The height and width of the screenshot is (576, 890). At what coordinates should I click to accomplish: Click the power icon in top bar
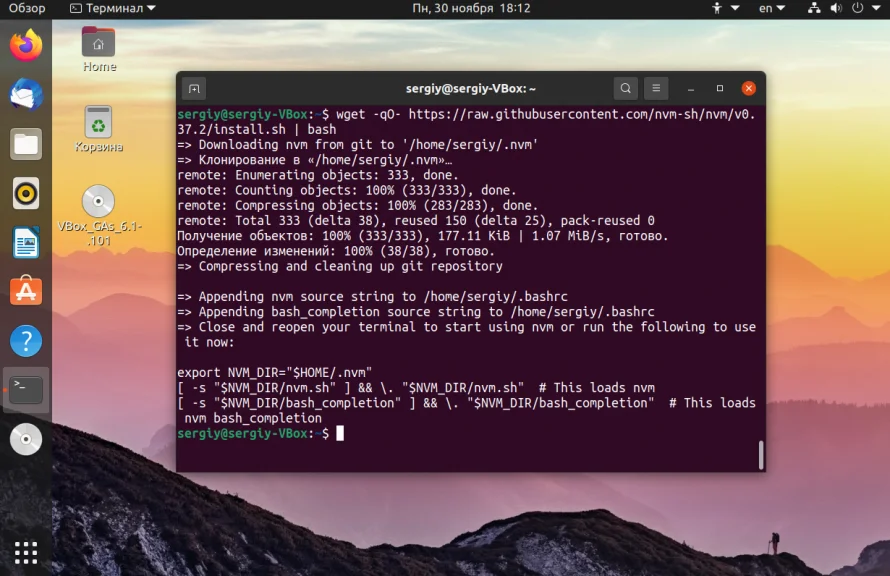[x=858, y=8]
